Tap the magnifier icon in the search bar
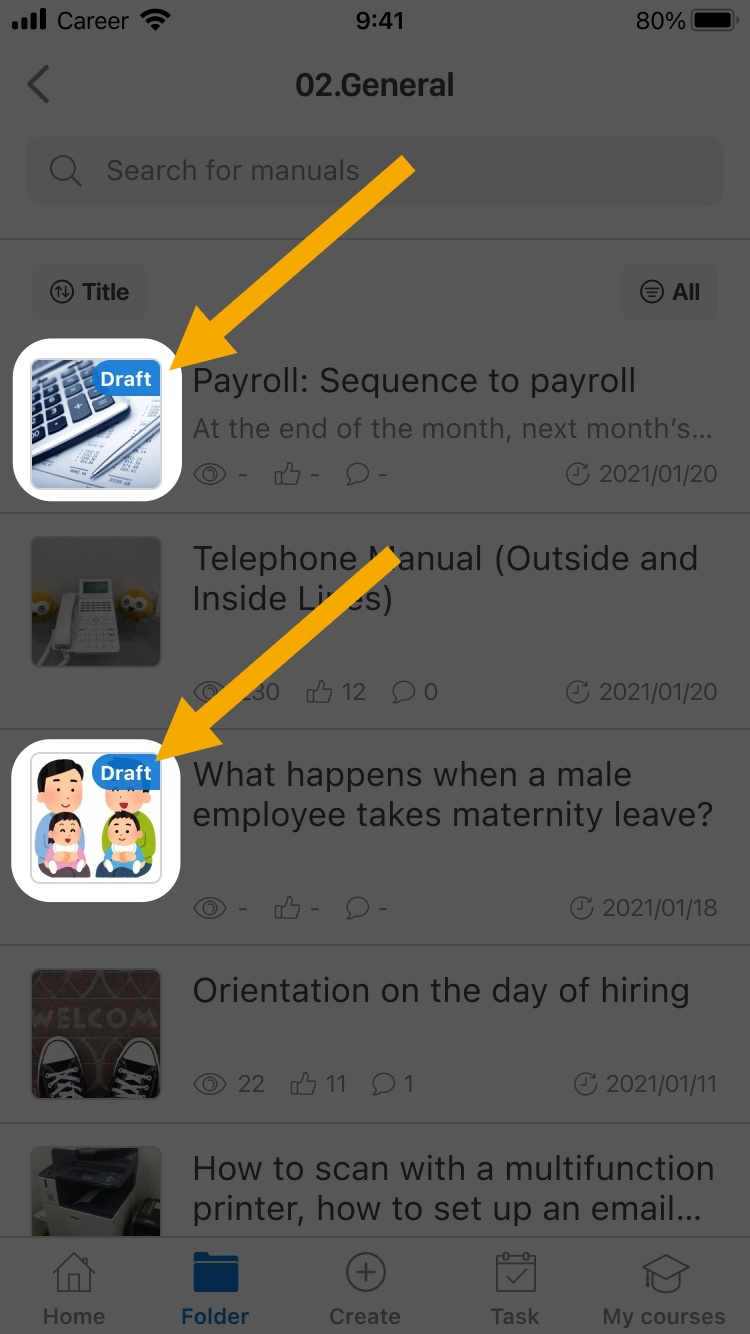The width and height of the screenshot is (750, 1334). (65, 171)
